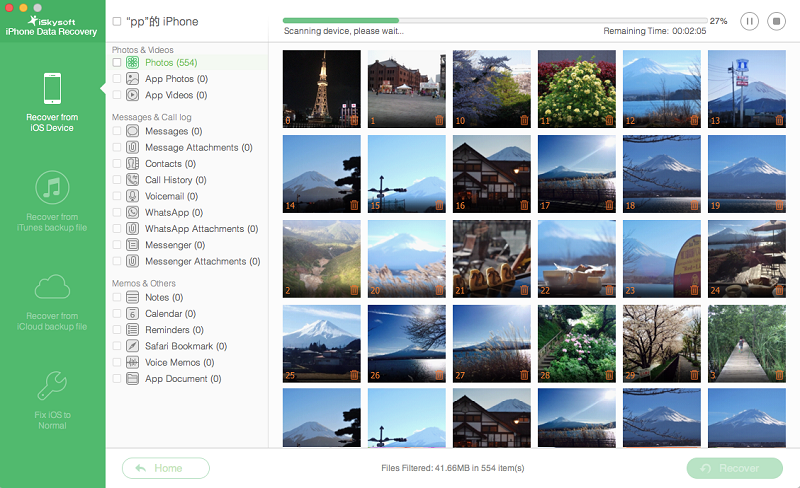Check the App Photos checkbox

click(x=117, y=79)
